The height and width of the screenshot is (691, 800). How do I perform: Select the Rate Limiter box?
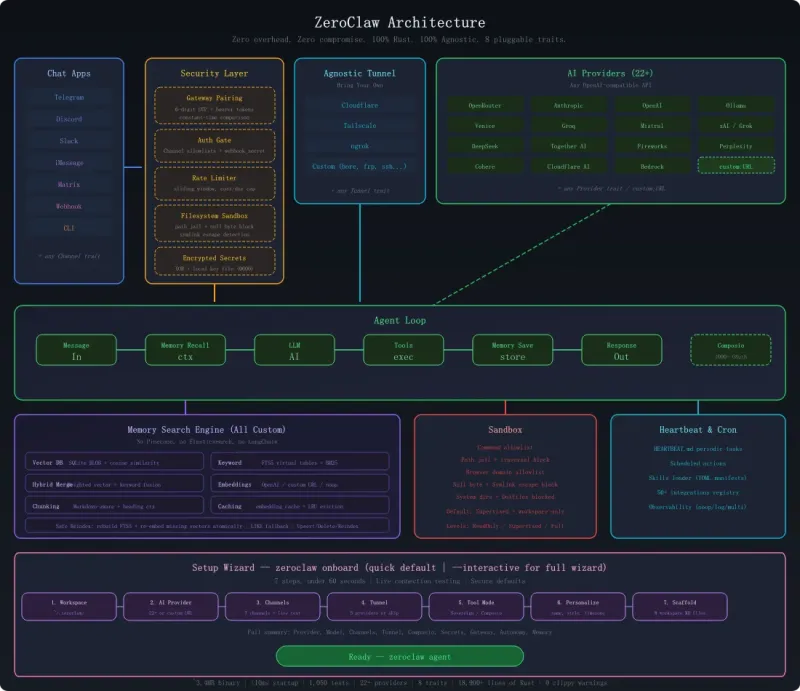pyautogui.click(x=214, y=183)
